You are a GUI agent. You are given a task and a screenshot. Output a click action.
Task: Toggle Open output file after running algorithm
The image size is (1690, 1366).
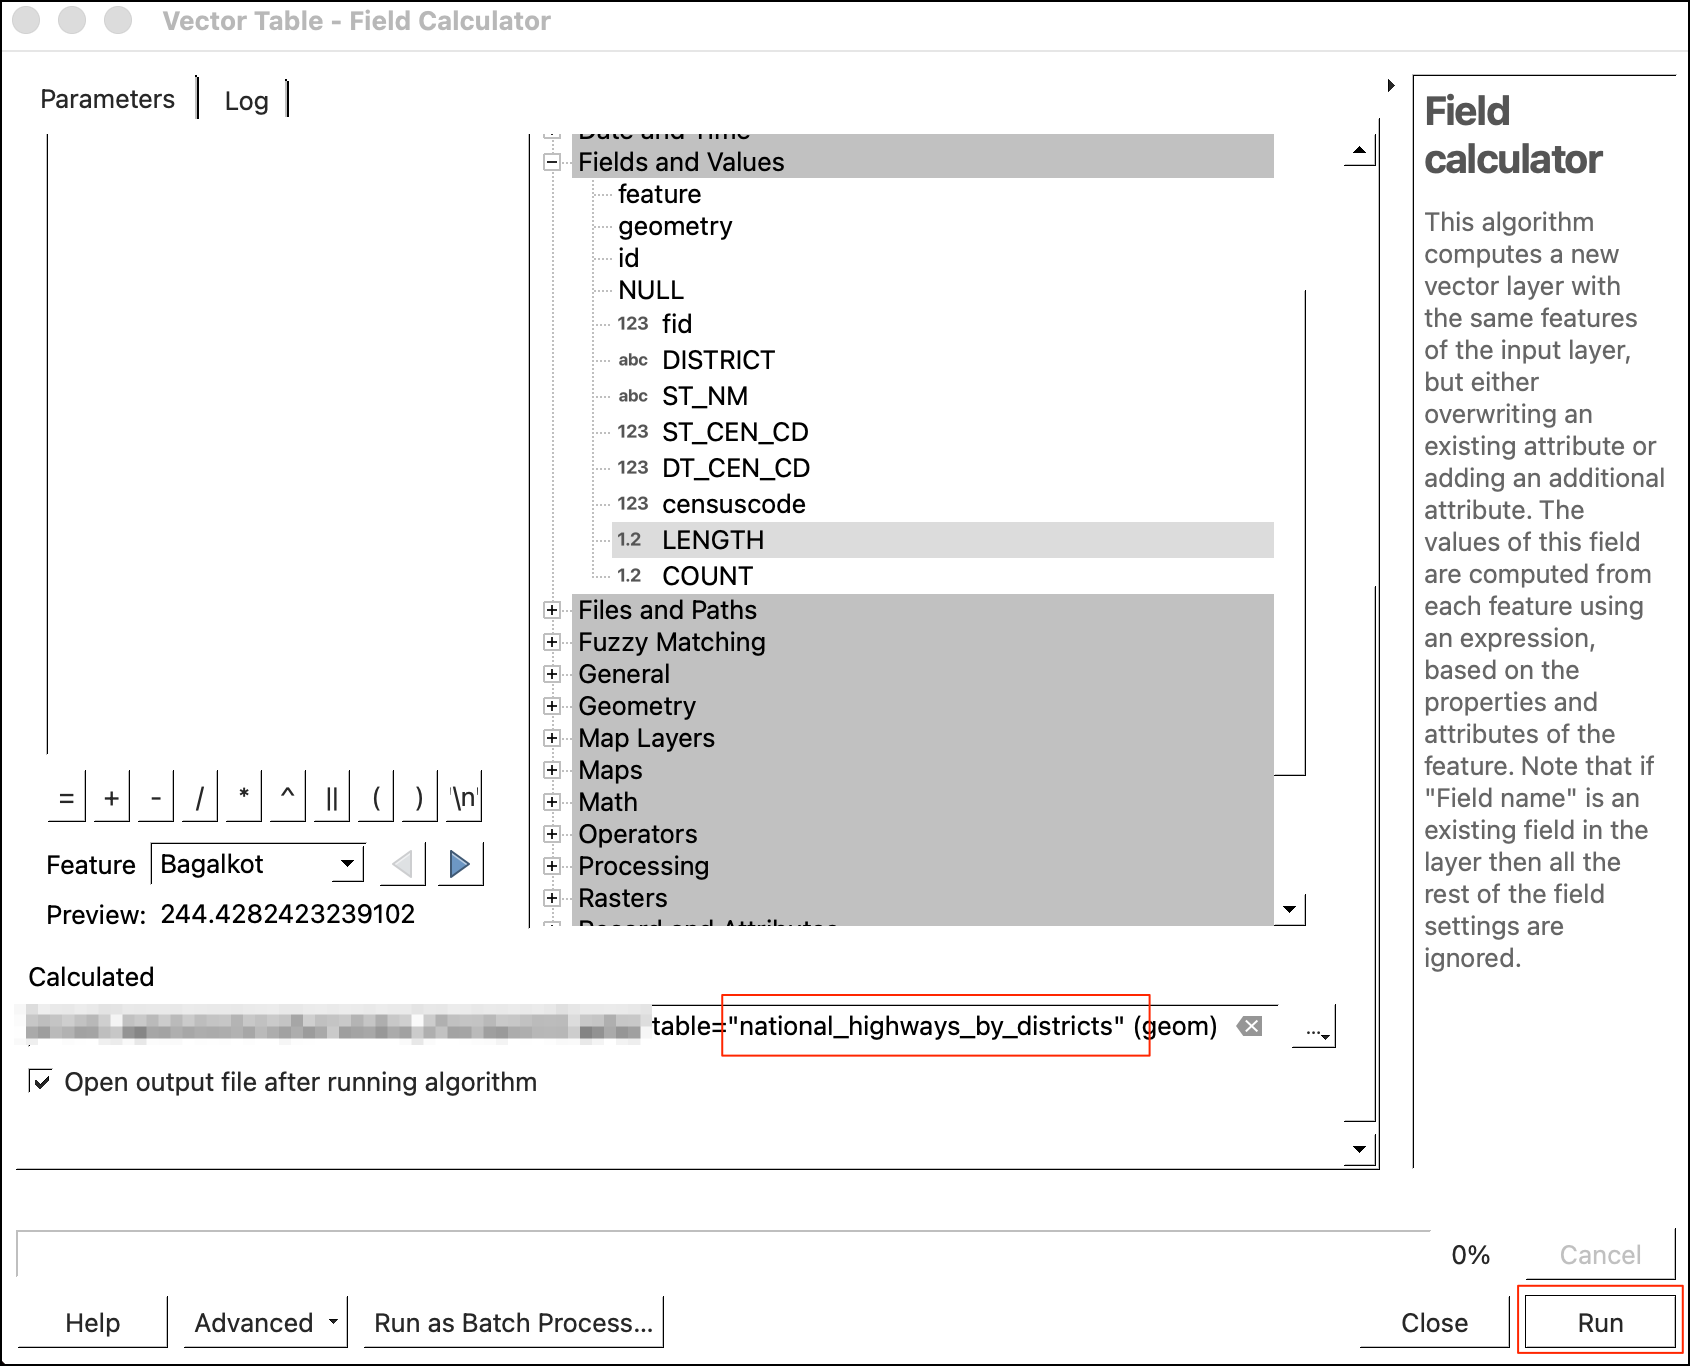click(x=41, y=1082)
